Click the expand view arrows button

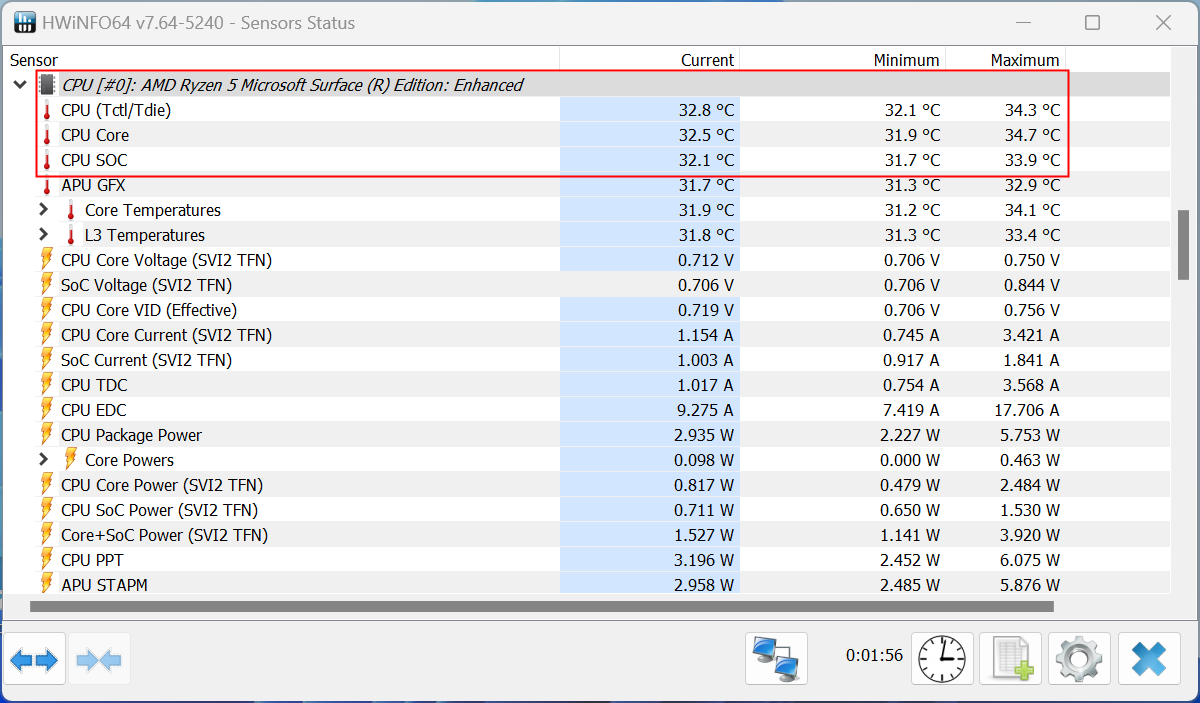(35, 659)
